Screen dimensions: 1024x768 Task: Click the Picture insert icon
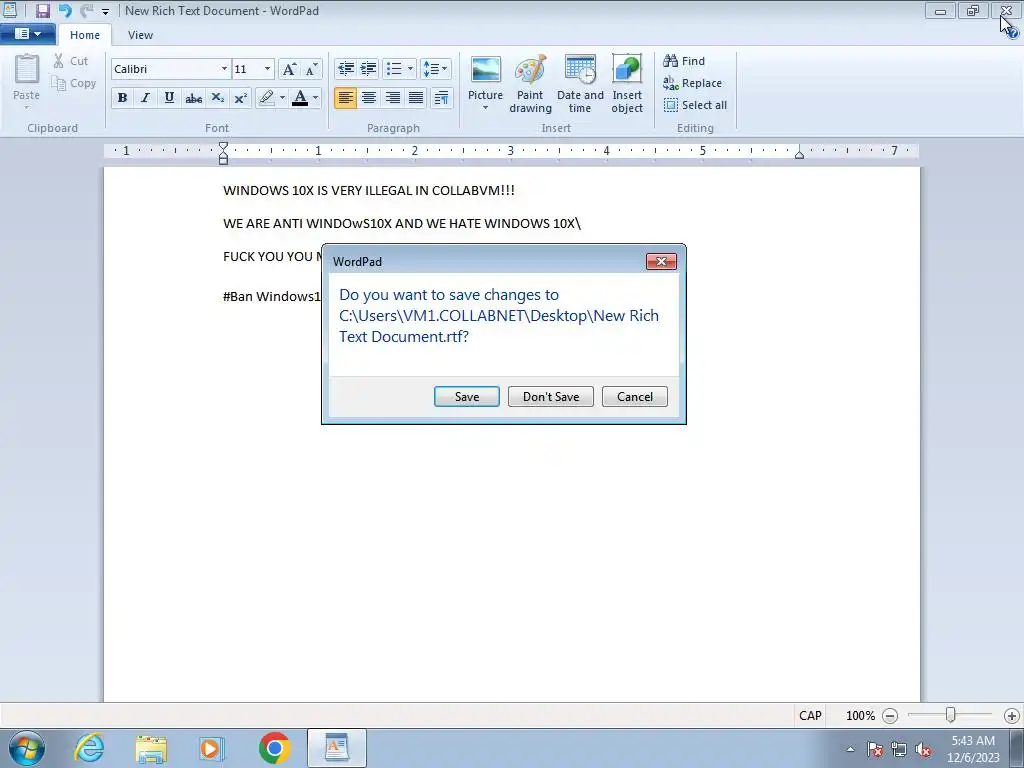(485, 70)
